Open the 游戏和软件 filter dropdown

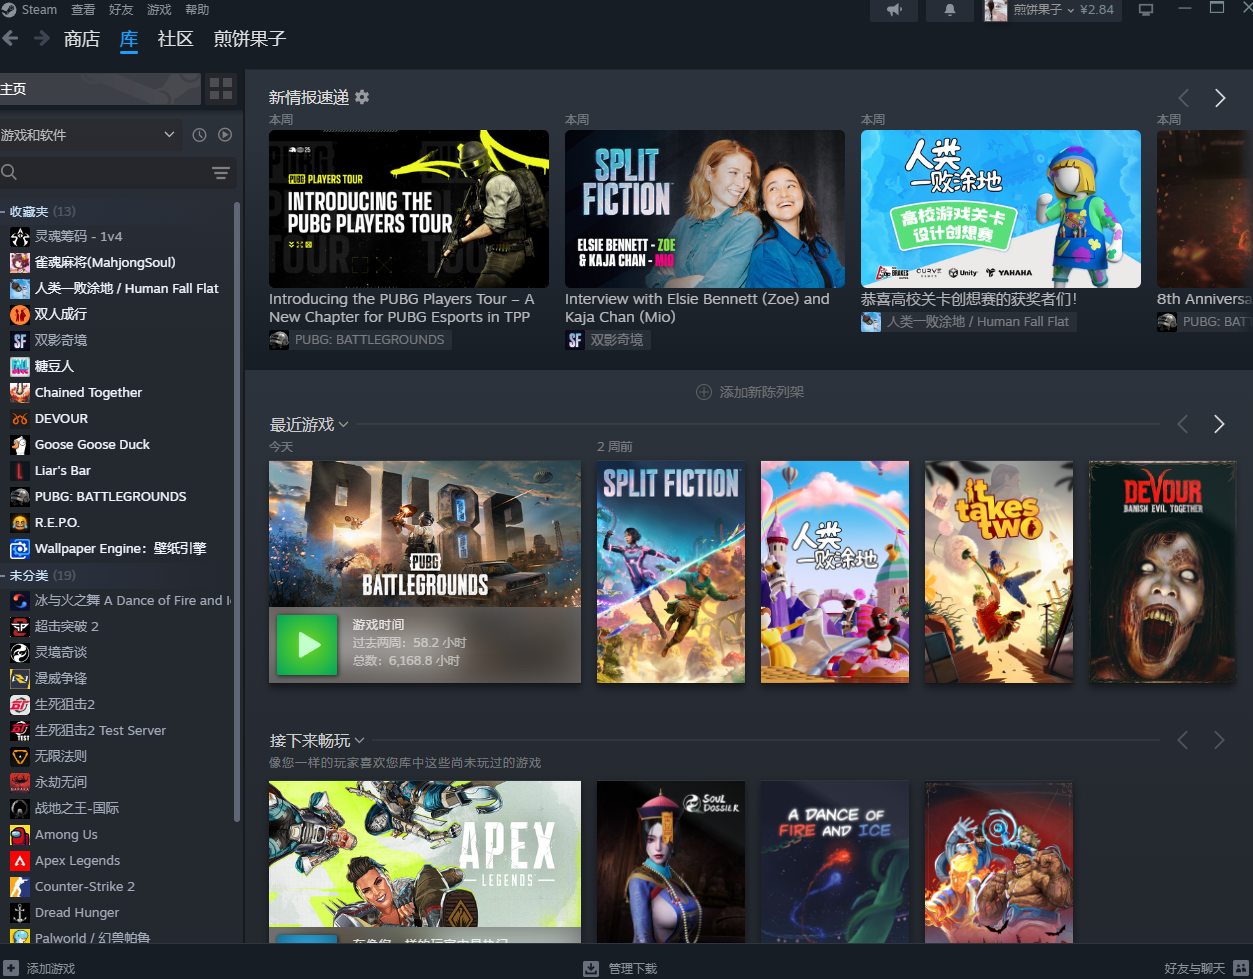click(90, 135)
